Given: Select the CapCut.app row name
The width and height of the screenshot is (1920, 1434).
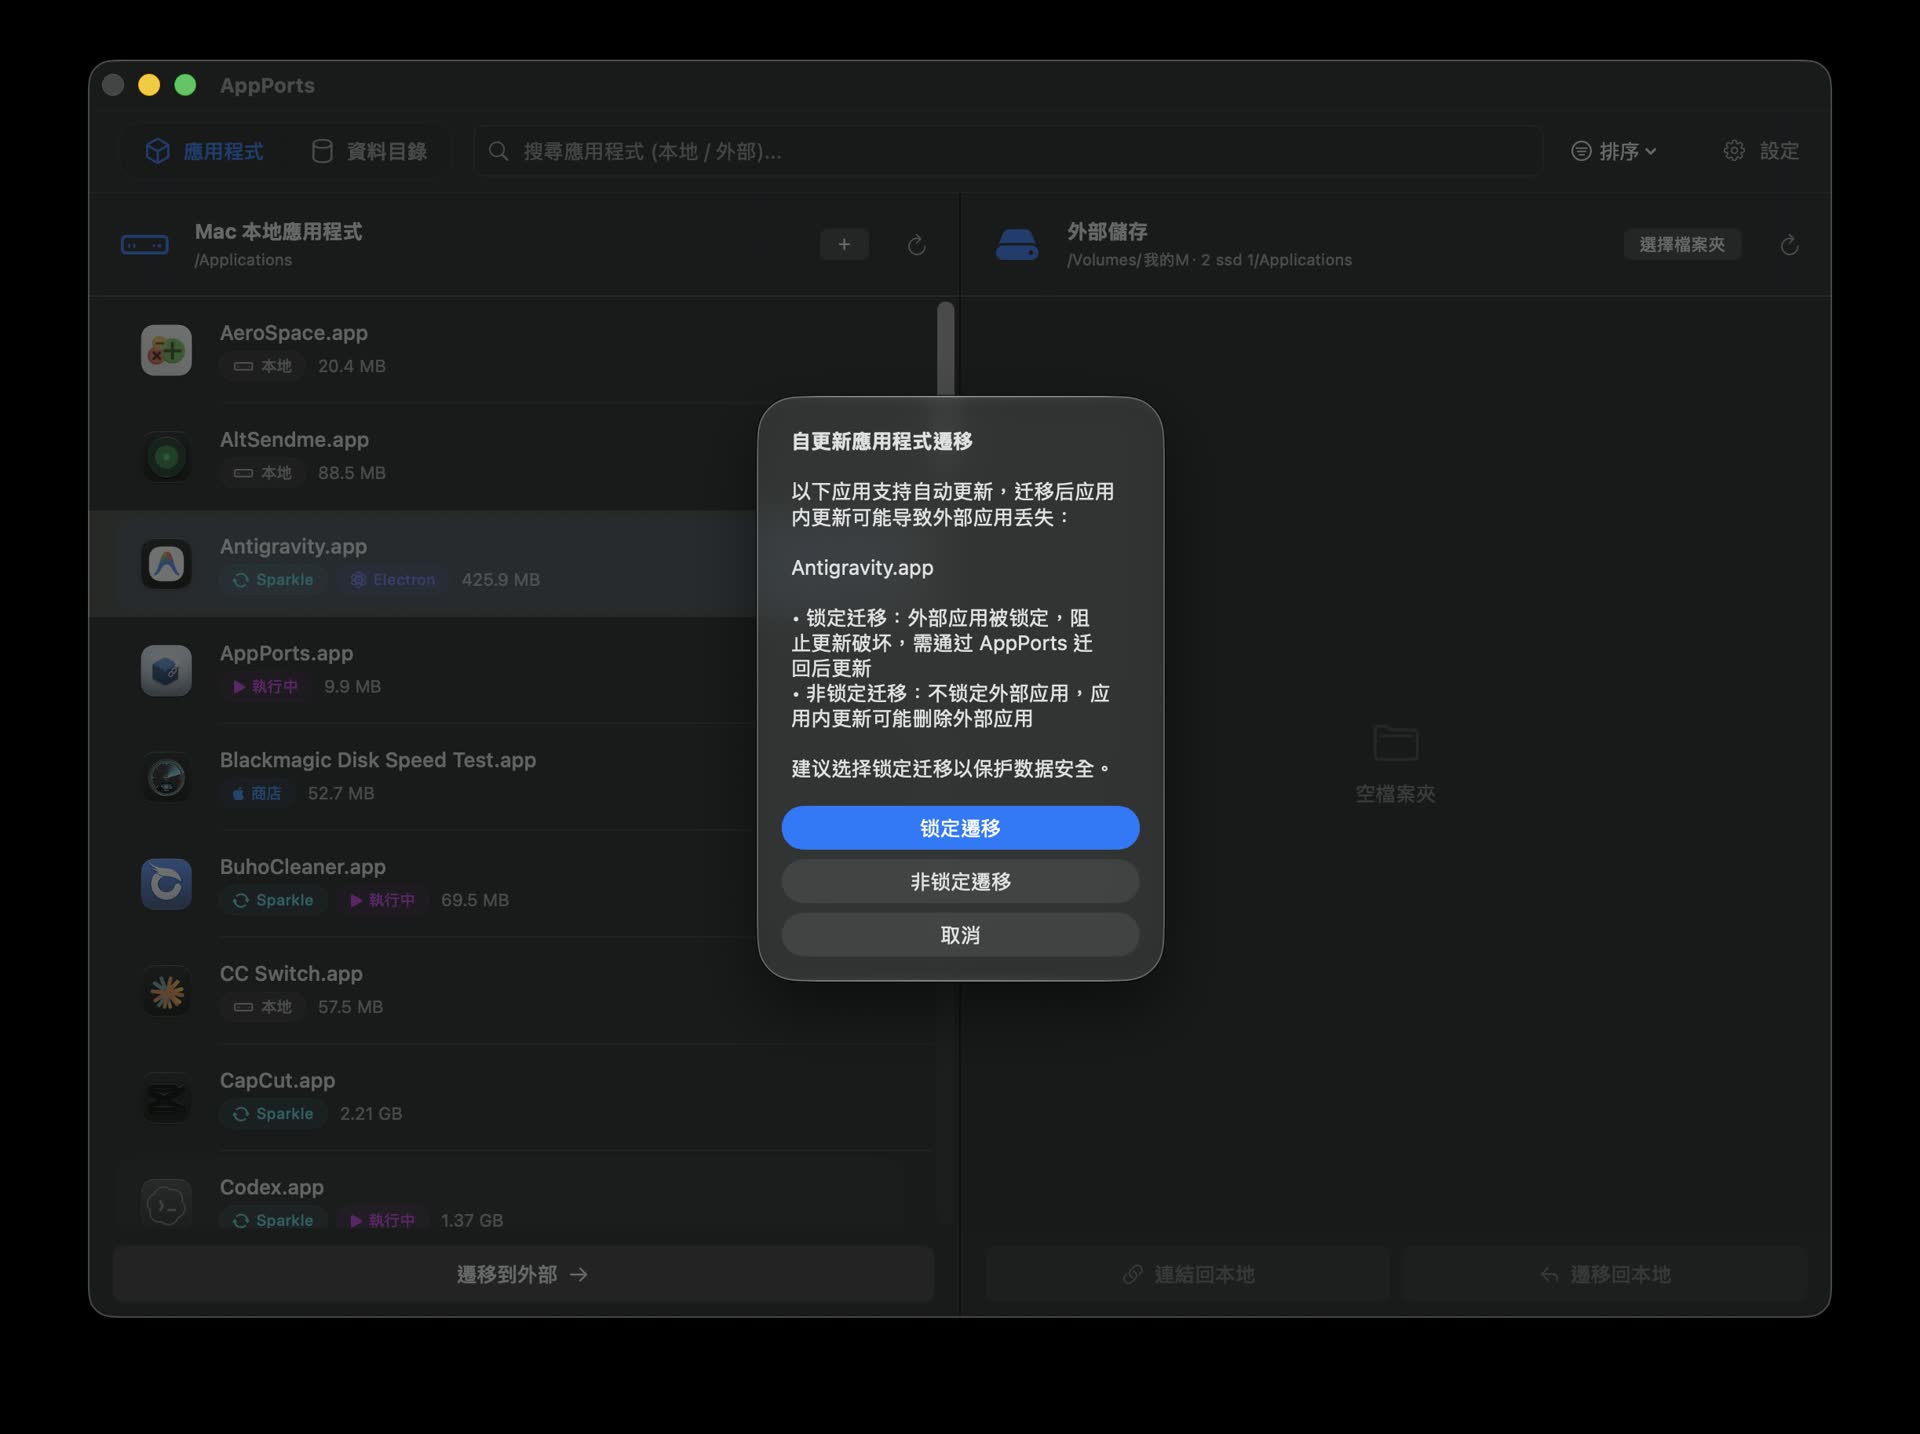Looking at the screenshot, I should pyautogui.click(x=278, y=1081).
